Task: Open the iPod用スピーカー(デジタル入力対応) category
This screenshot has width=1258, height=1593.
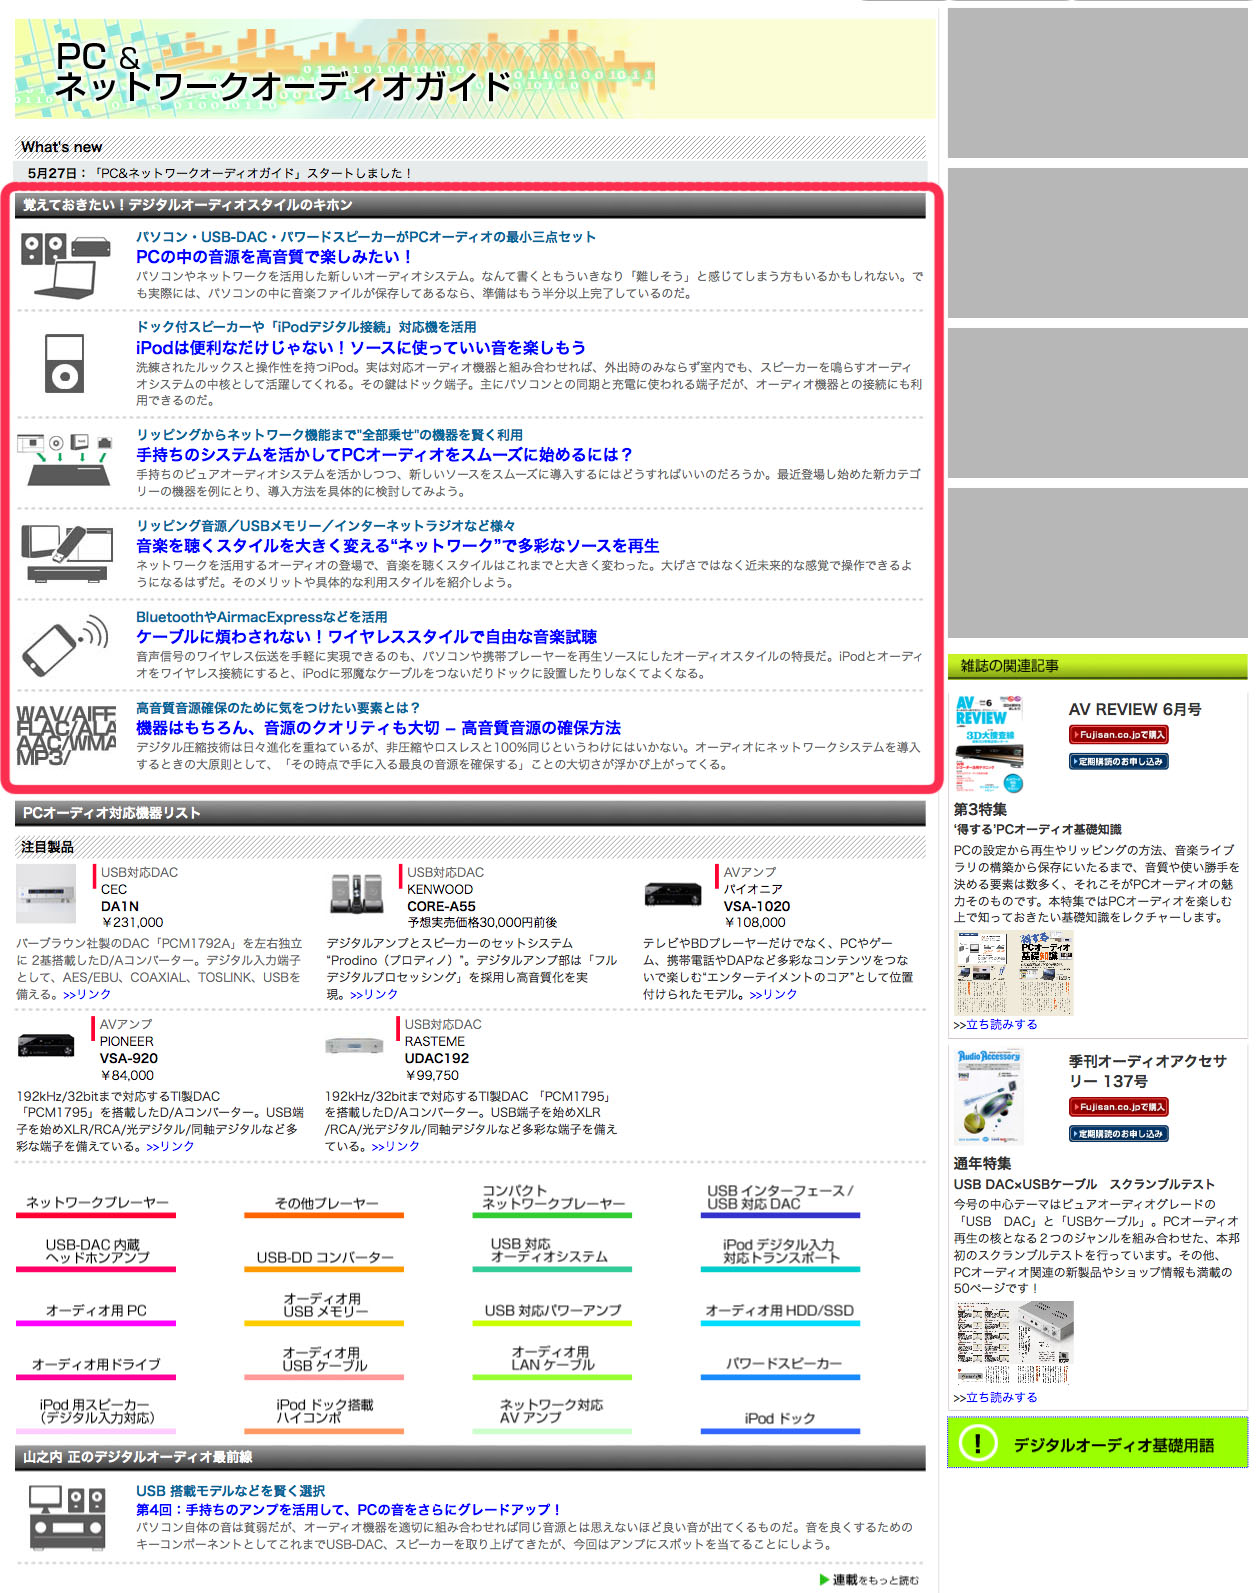Action: 96,1414
